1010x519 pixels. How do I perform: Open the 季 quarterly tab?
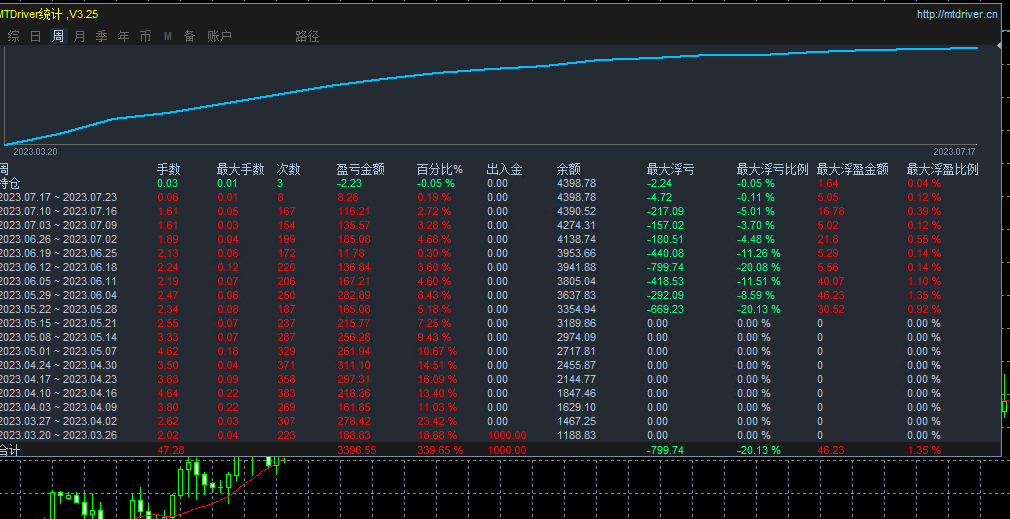pos(102,37)
